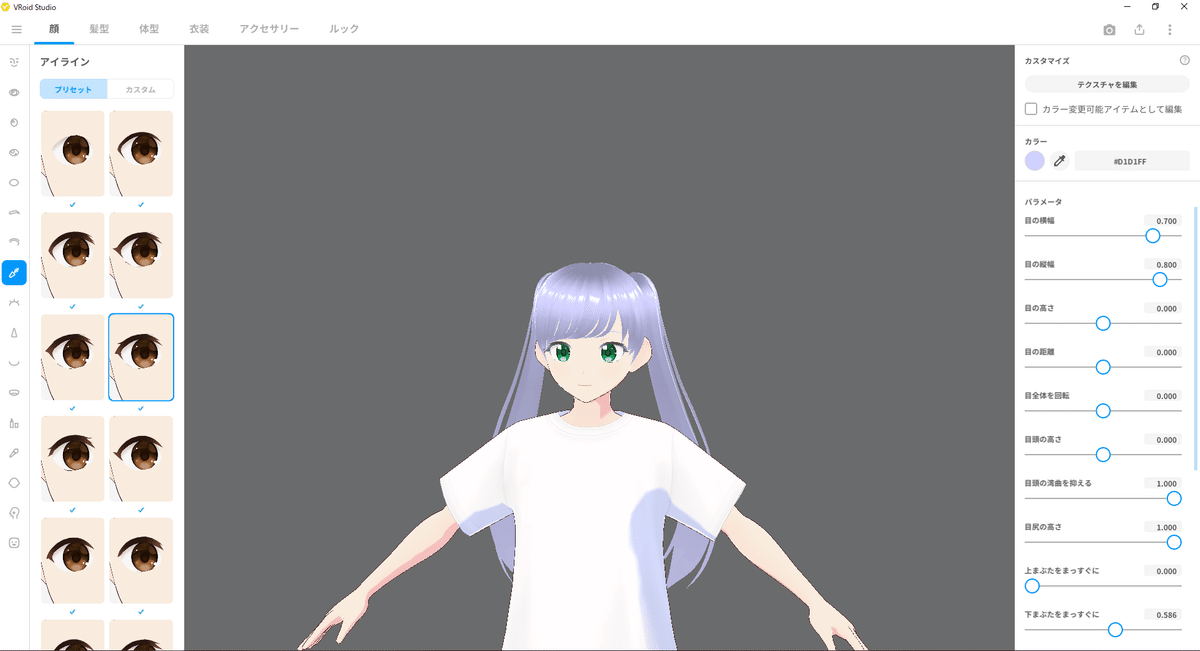Click the value field for 目尻の高さ
Image resolution: width=1200 pixels, height=651 pixels.
click(1163, 527)
